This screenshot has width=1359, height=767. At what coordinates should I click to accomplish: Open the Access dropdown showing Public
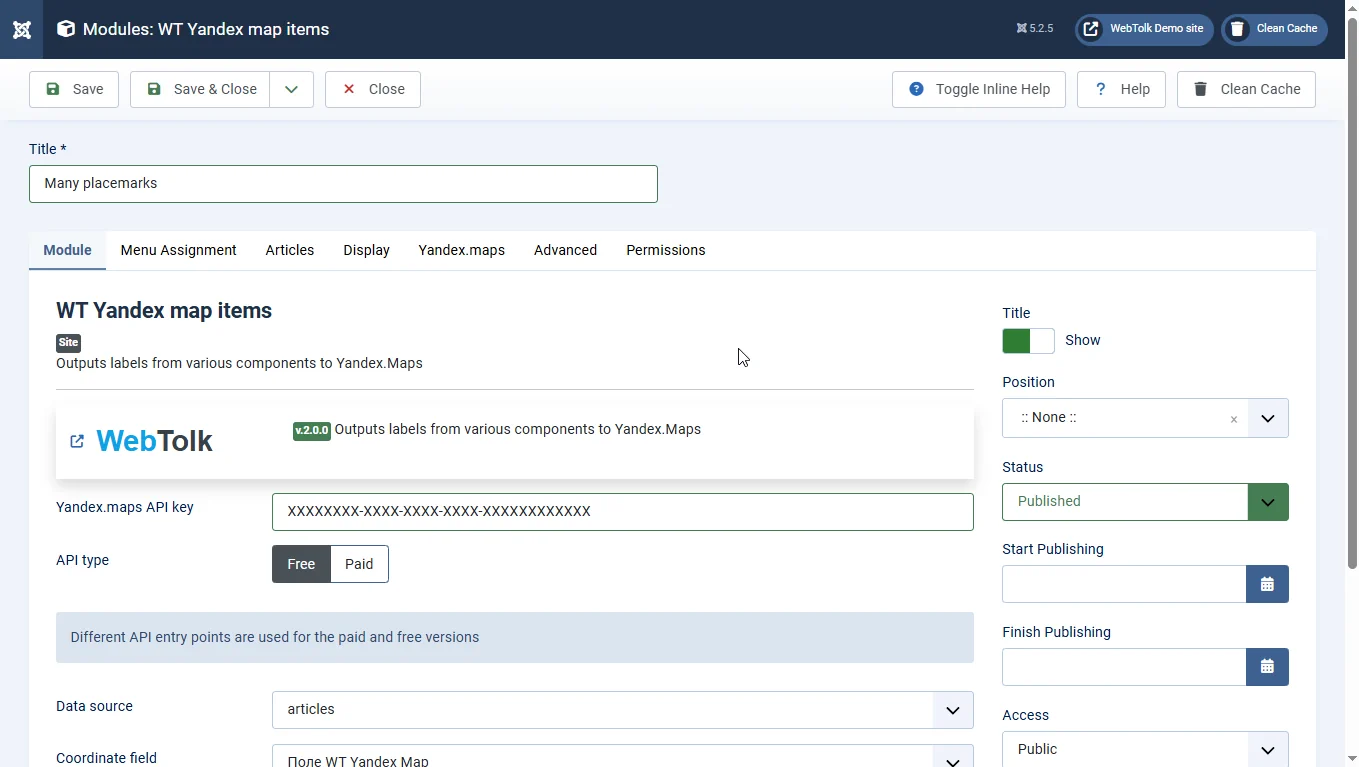click(1145, 749)
